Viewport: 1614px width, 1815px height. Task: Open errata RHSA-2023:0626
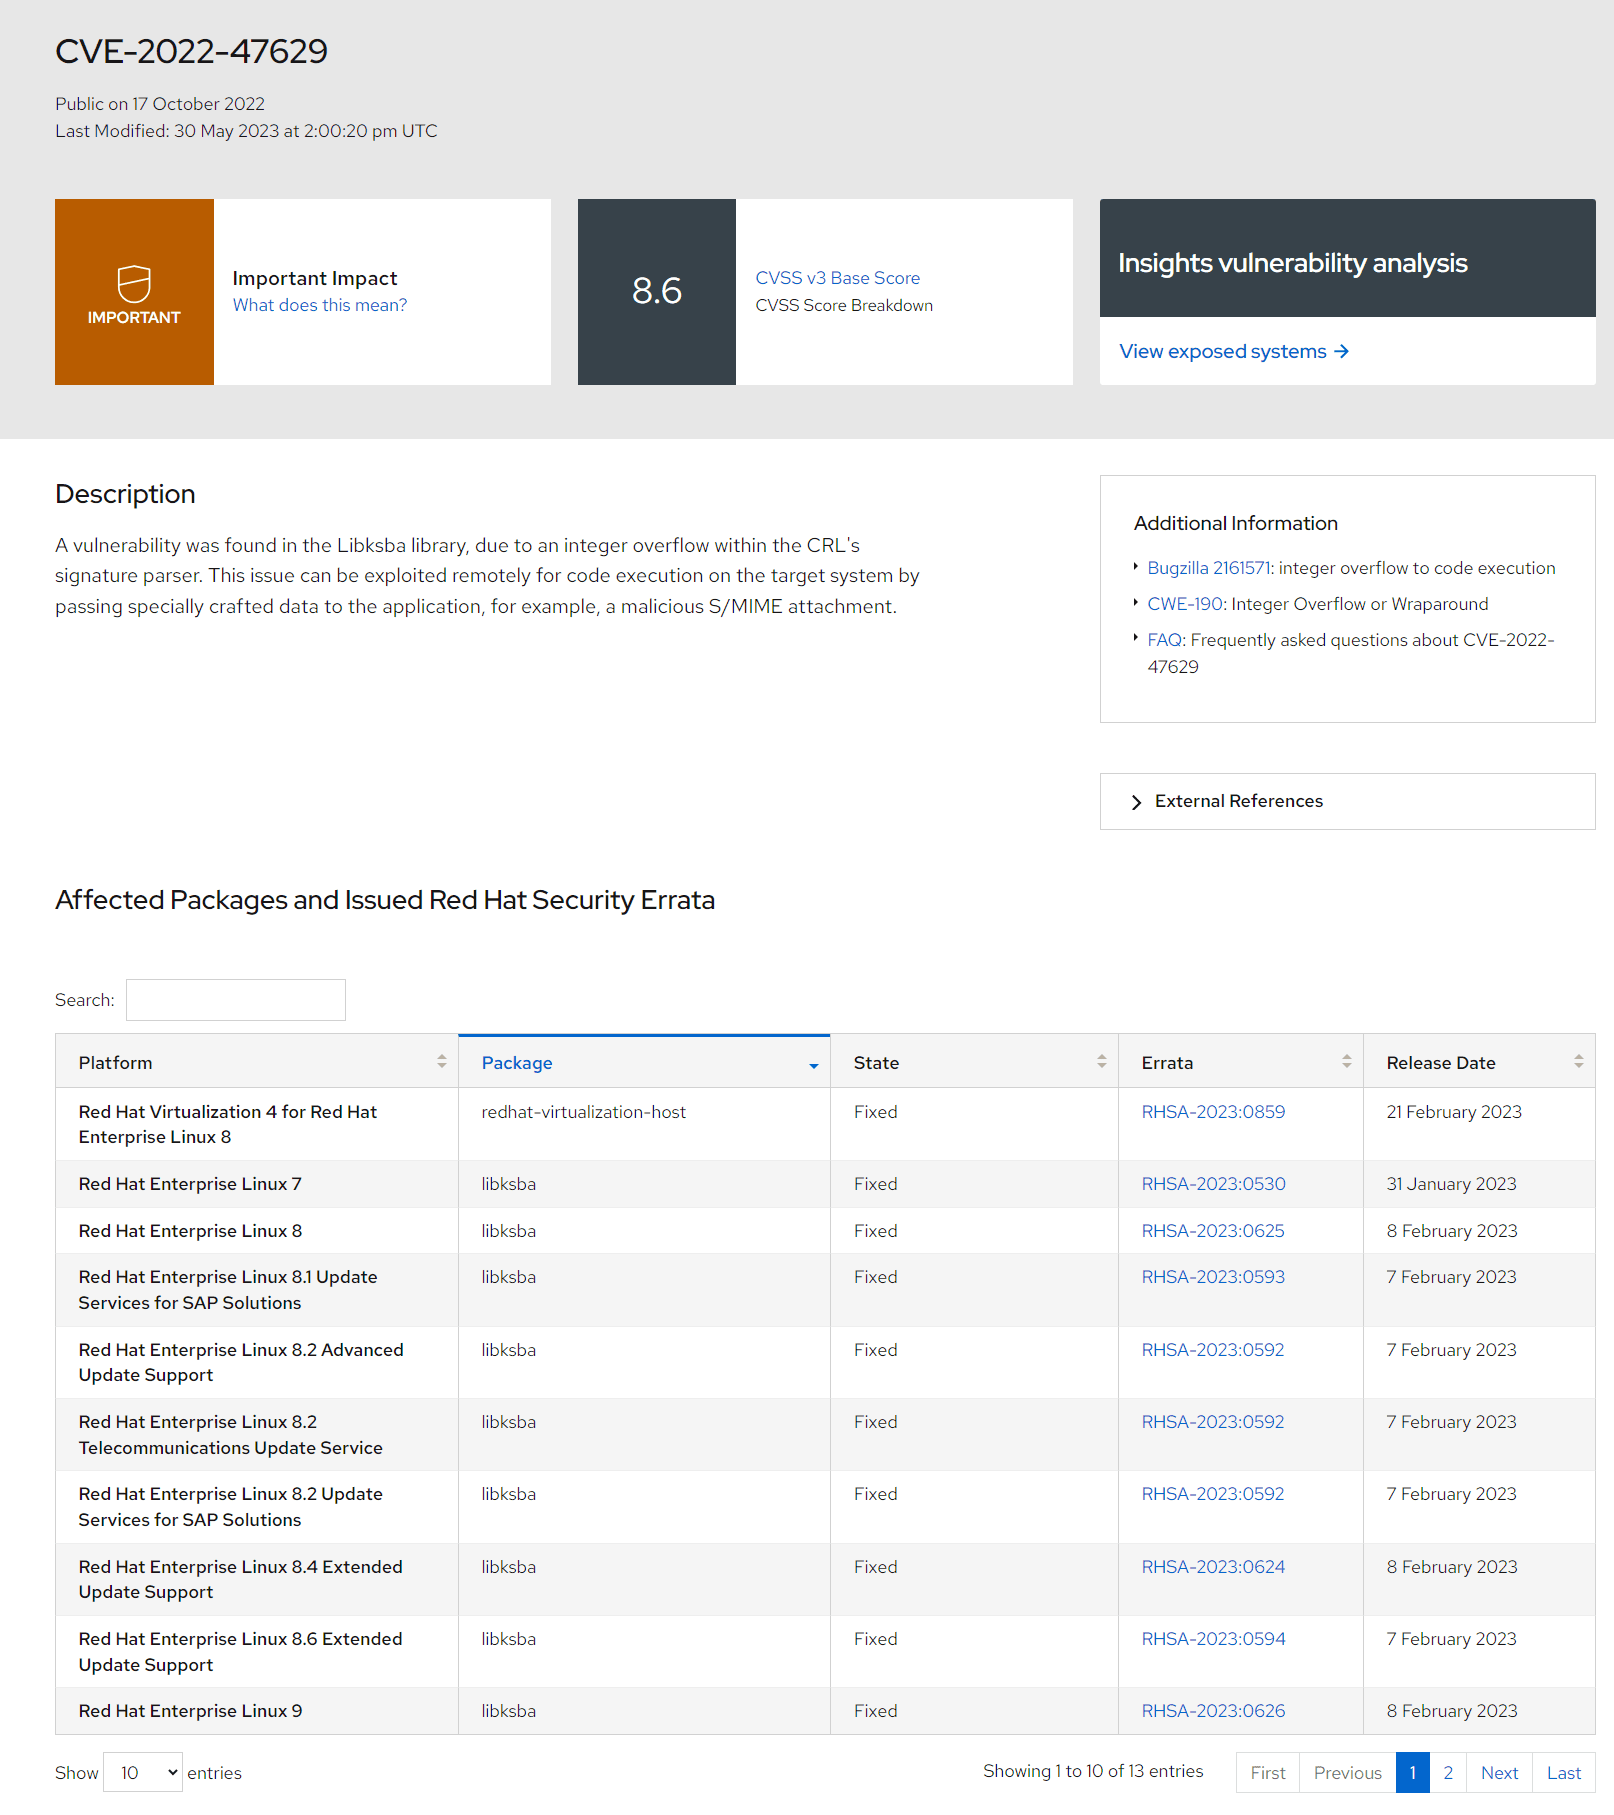(1213, 1711)
